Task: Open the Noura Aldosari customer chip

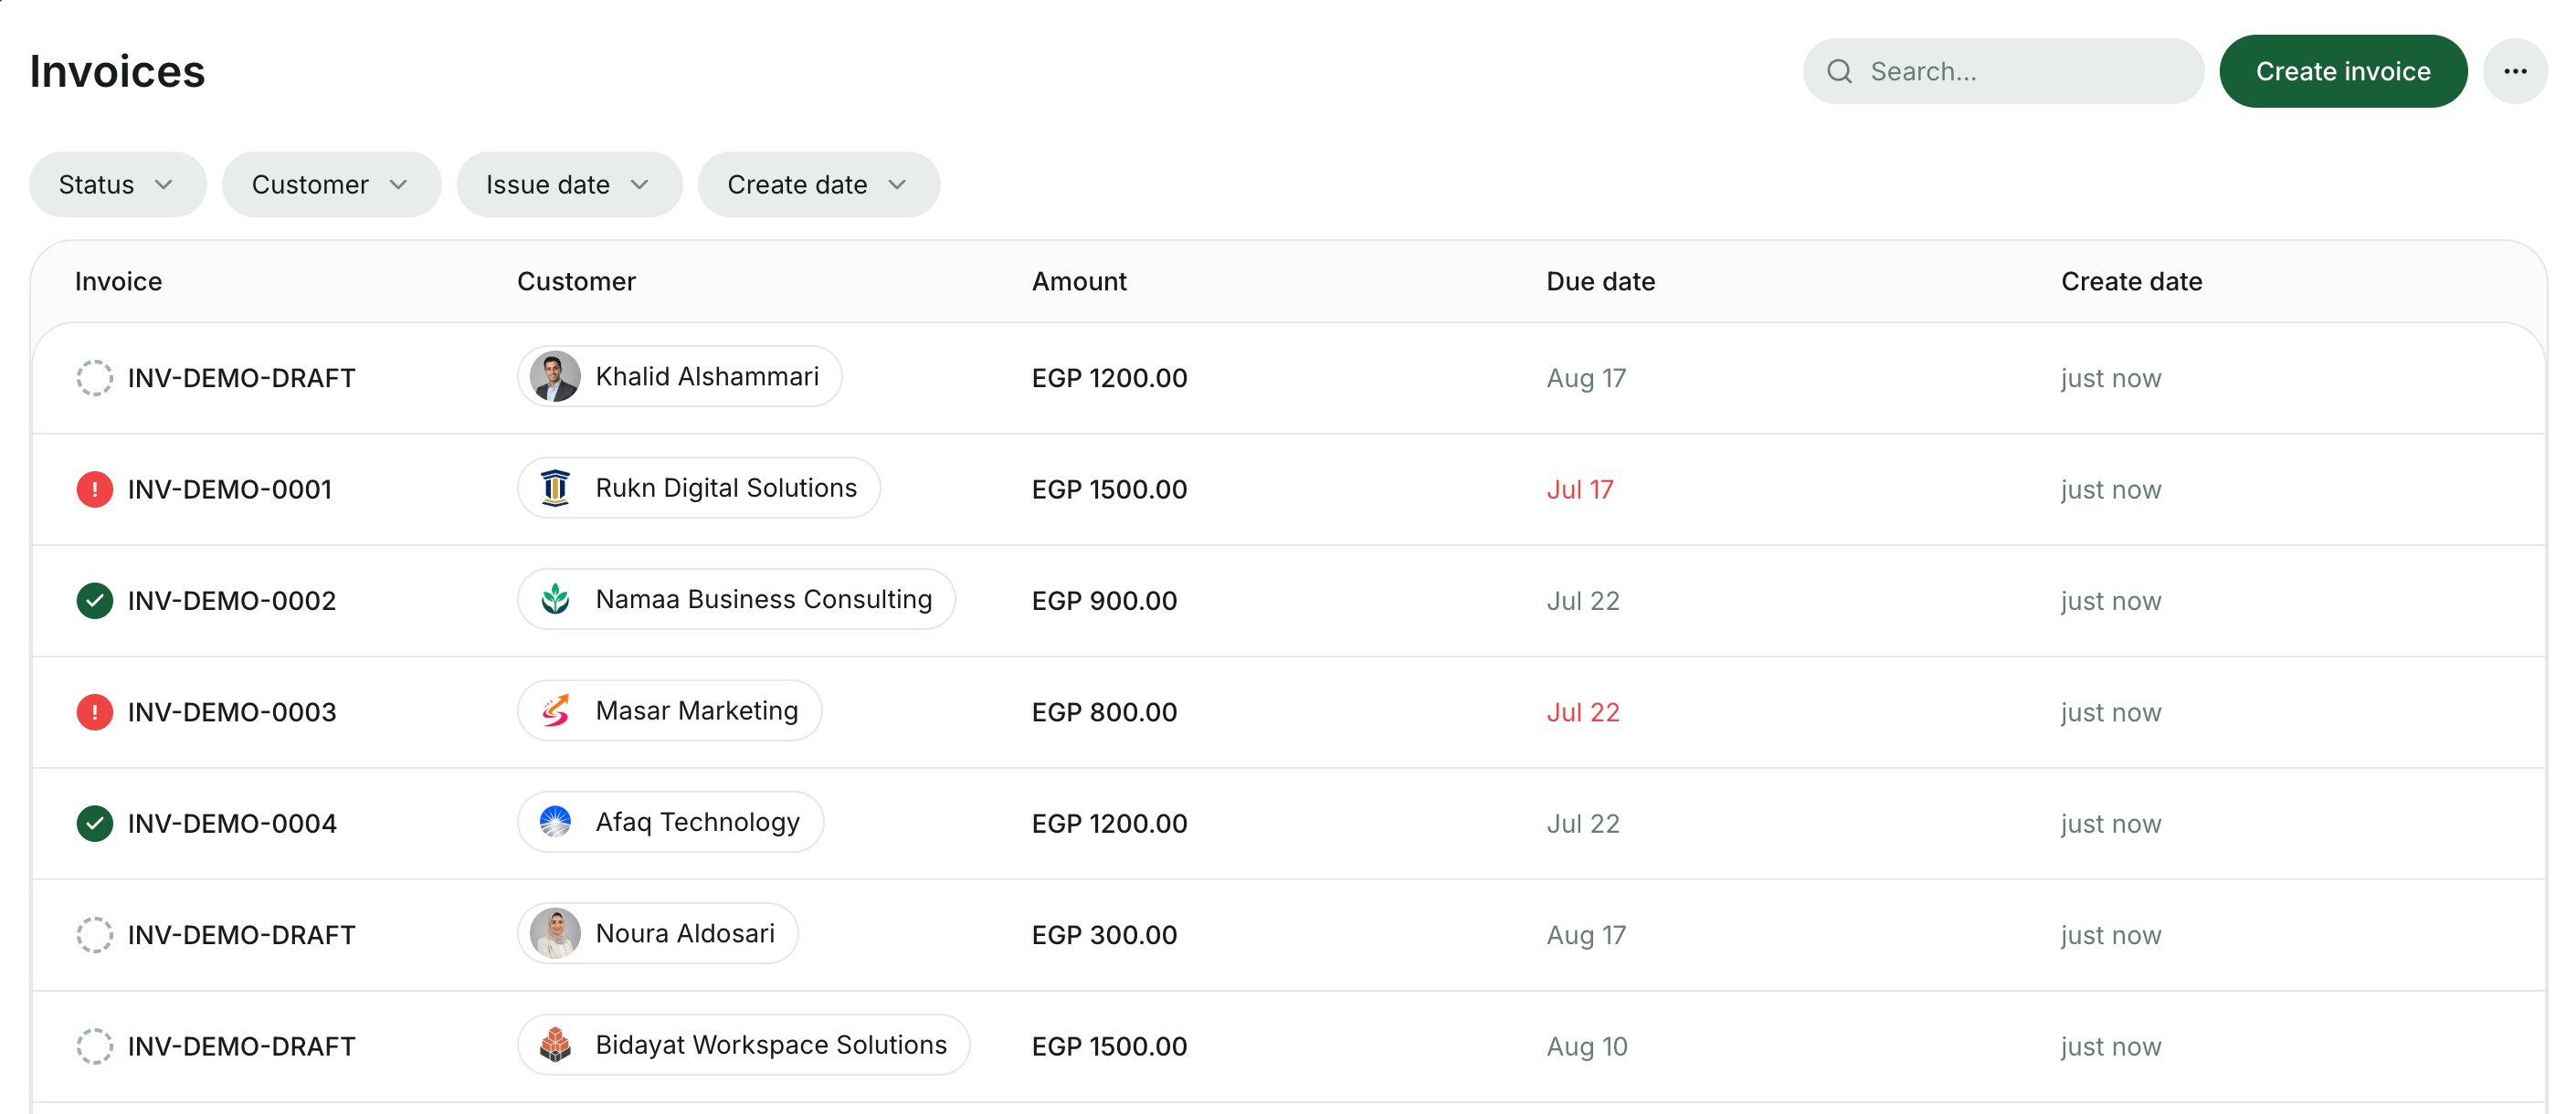Action: click(x=657, y=933)
